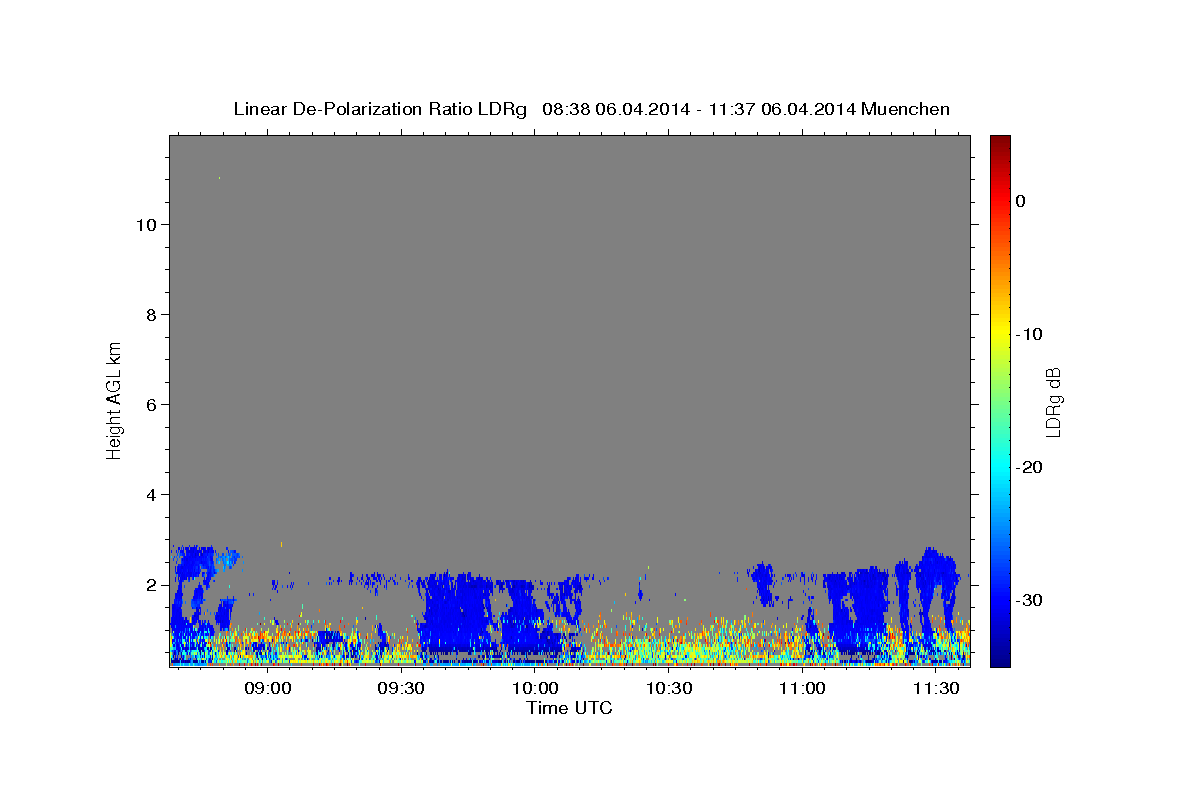Click the 0 dB colorbar tick label

pyautogui.click(x=1020, y=201)
